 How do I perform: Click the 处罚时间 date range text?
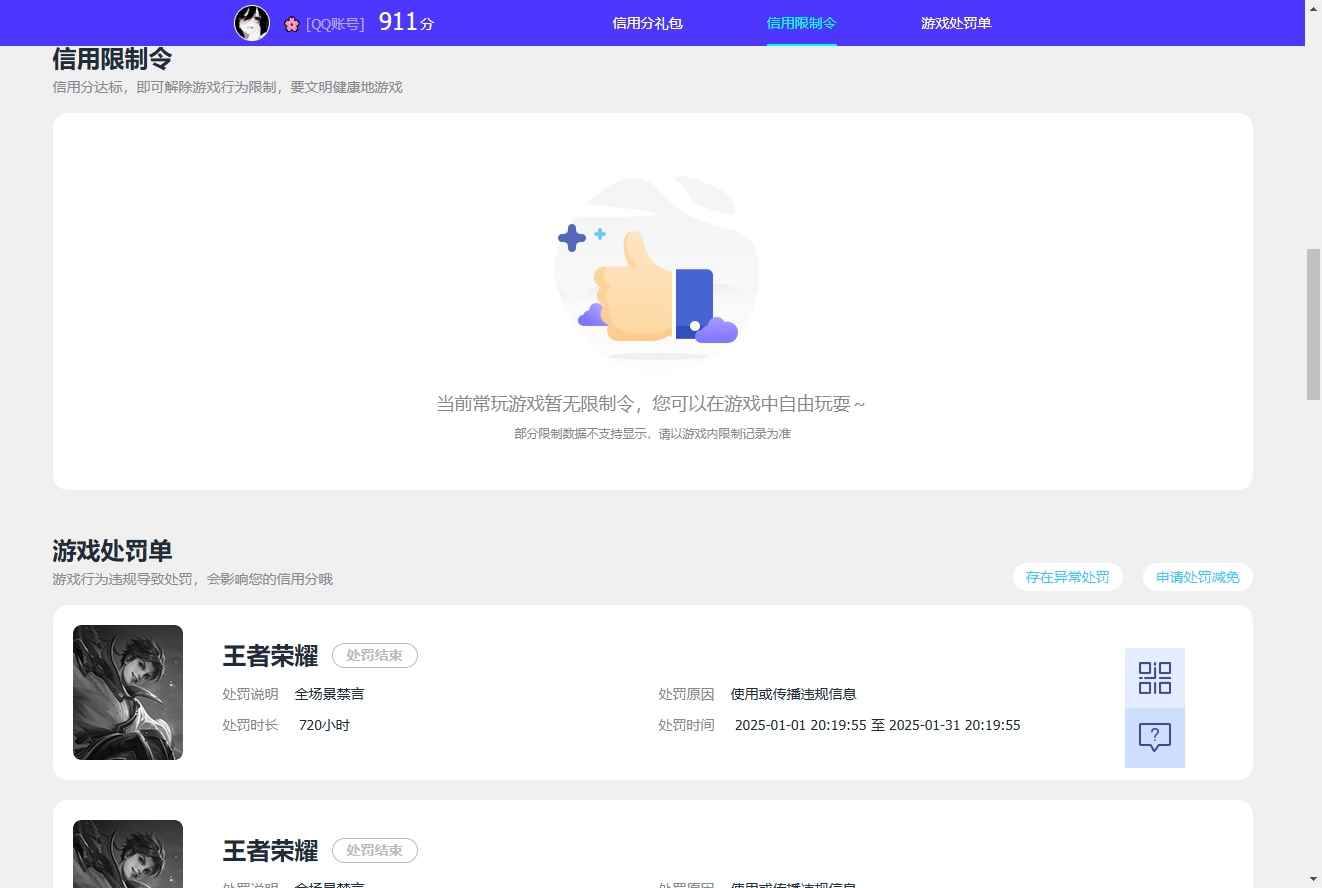coord(876,725)
